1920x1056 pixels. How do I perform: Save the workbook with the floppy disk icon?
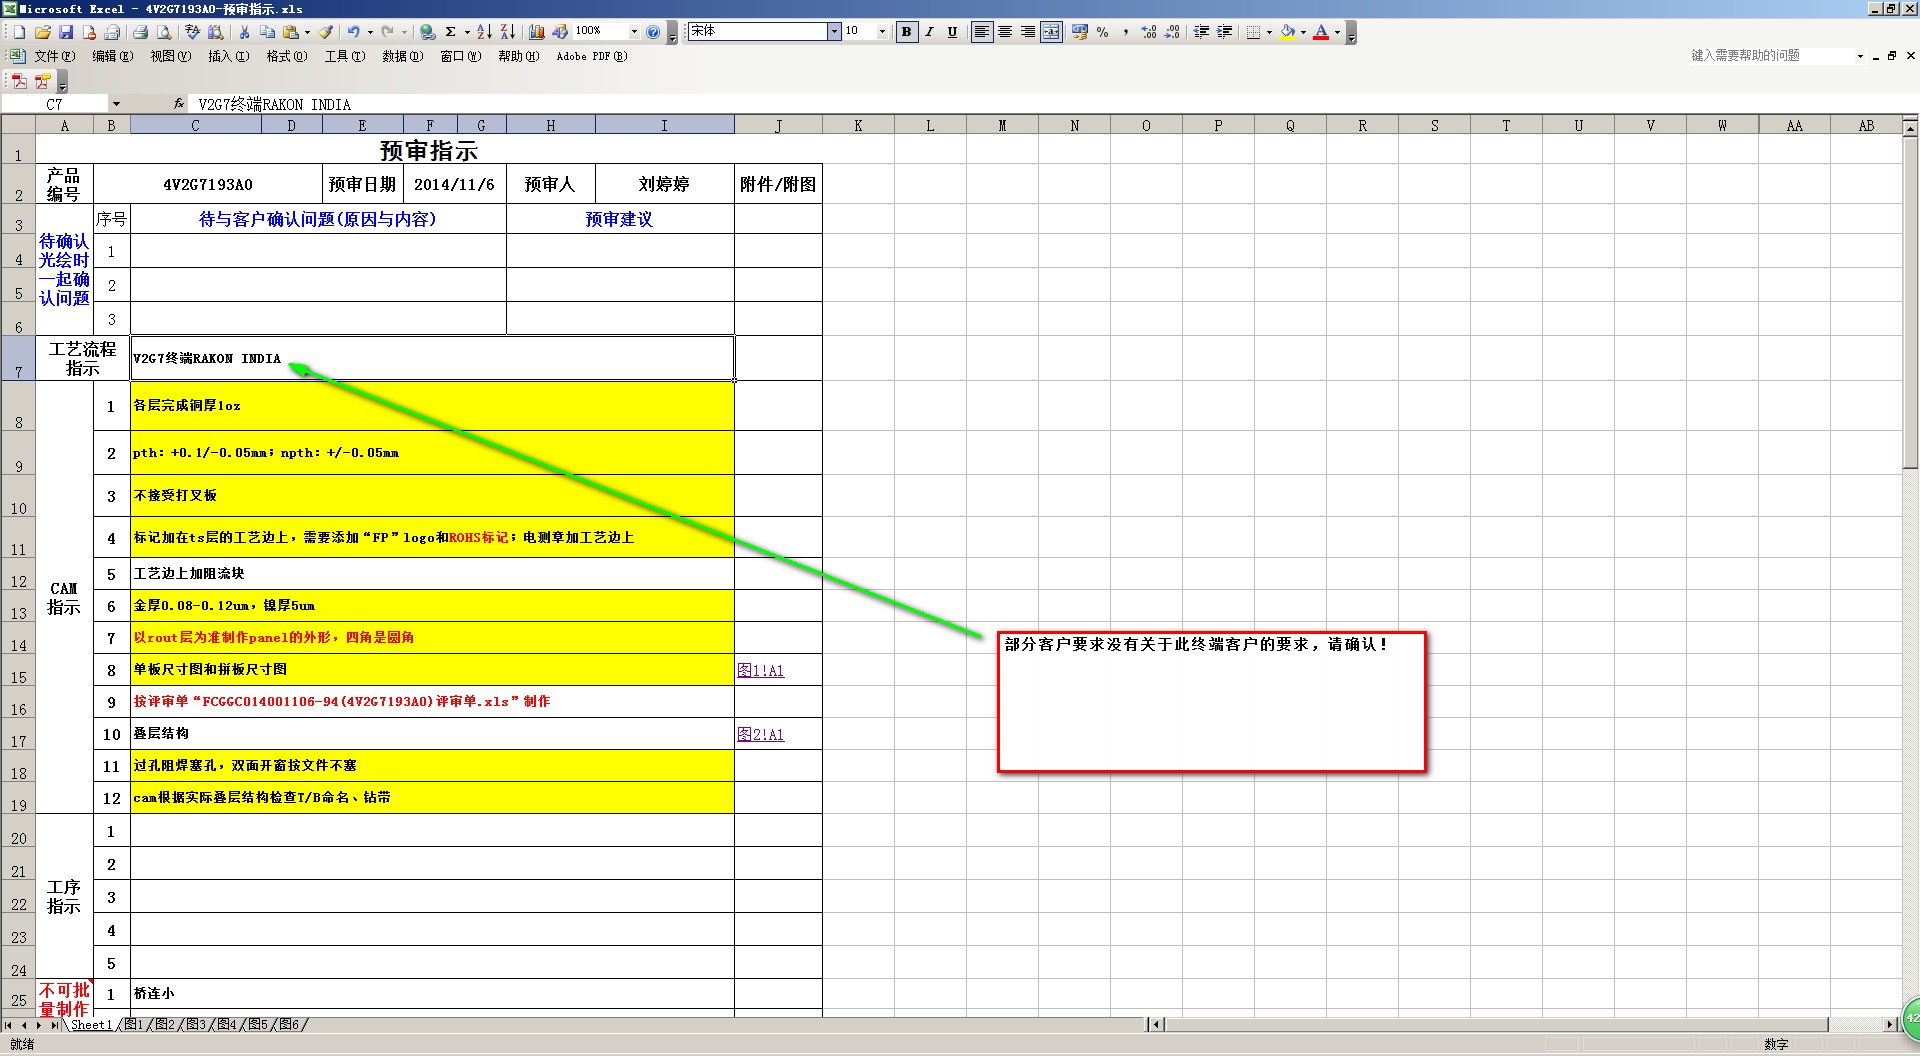coord(66,32)
